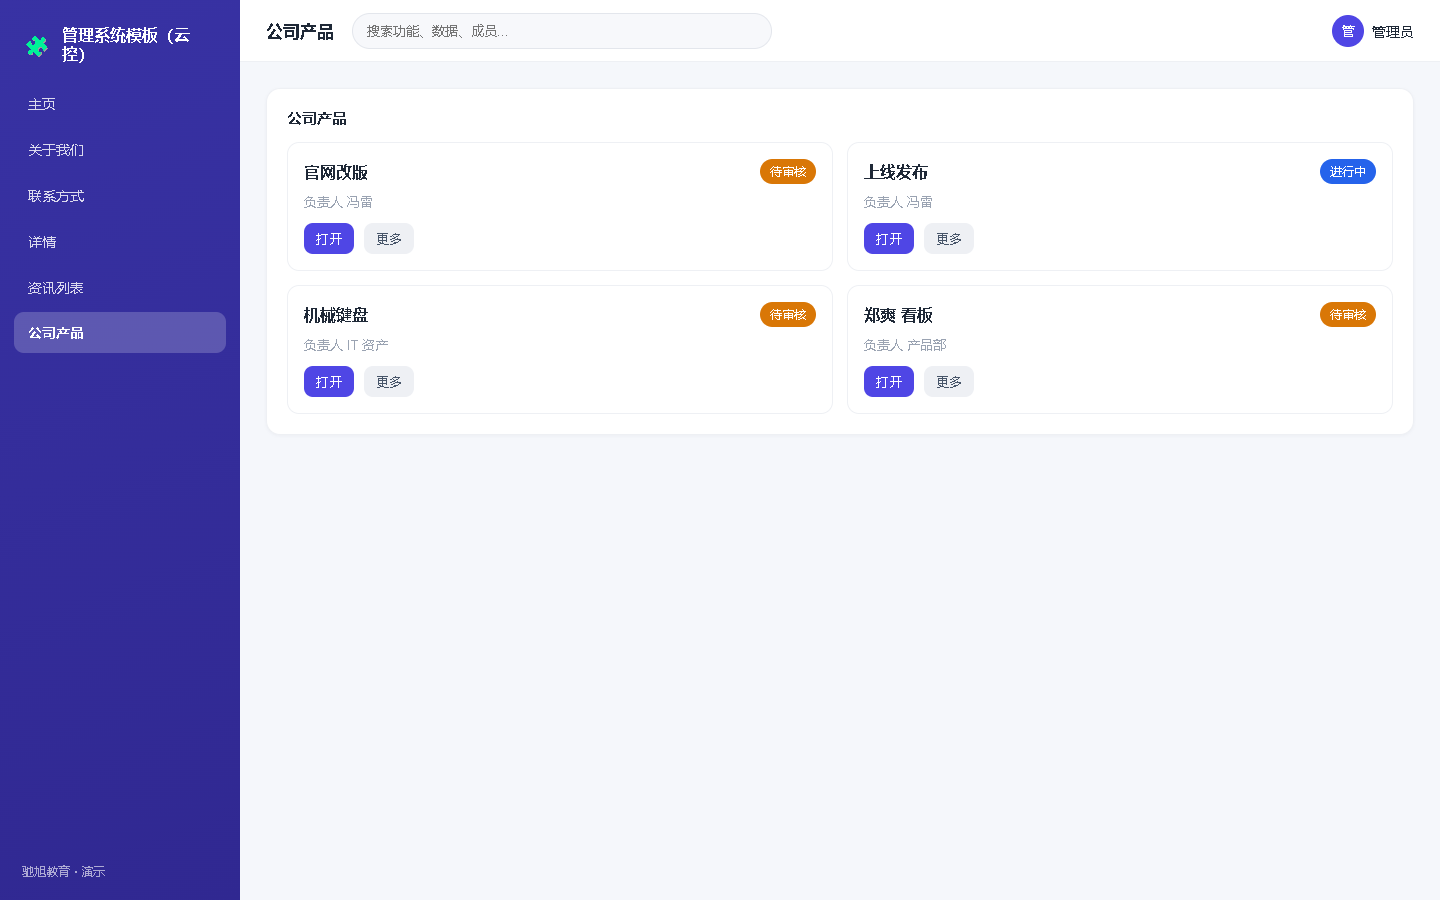
Task: Open 详情 page from sidebar
Action: point(120,242)
